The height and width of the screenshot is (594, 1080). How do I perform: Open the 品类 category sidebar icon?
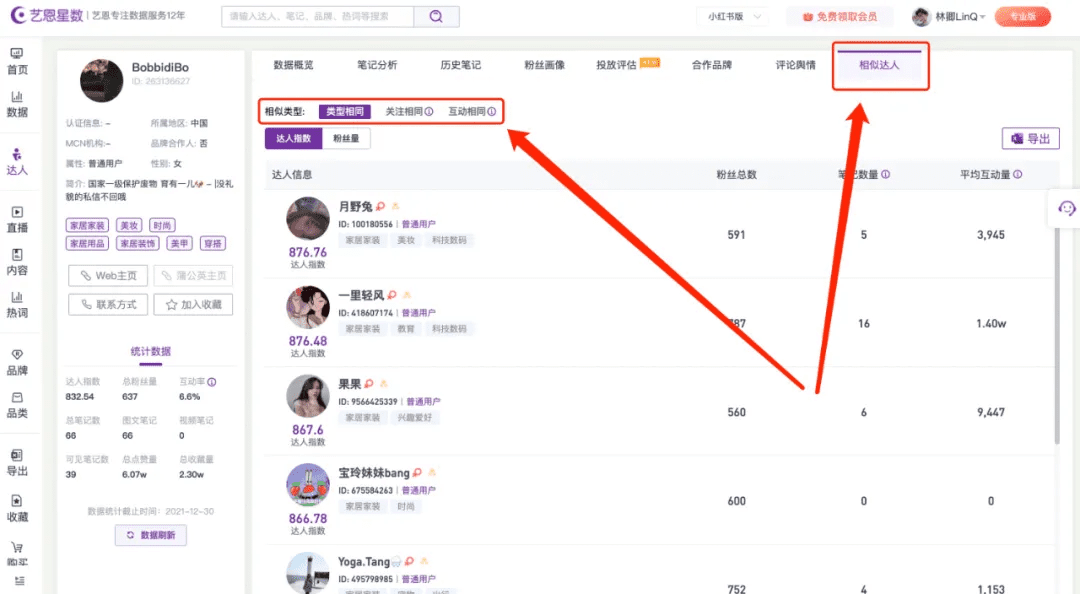pos(17,405)
